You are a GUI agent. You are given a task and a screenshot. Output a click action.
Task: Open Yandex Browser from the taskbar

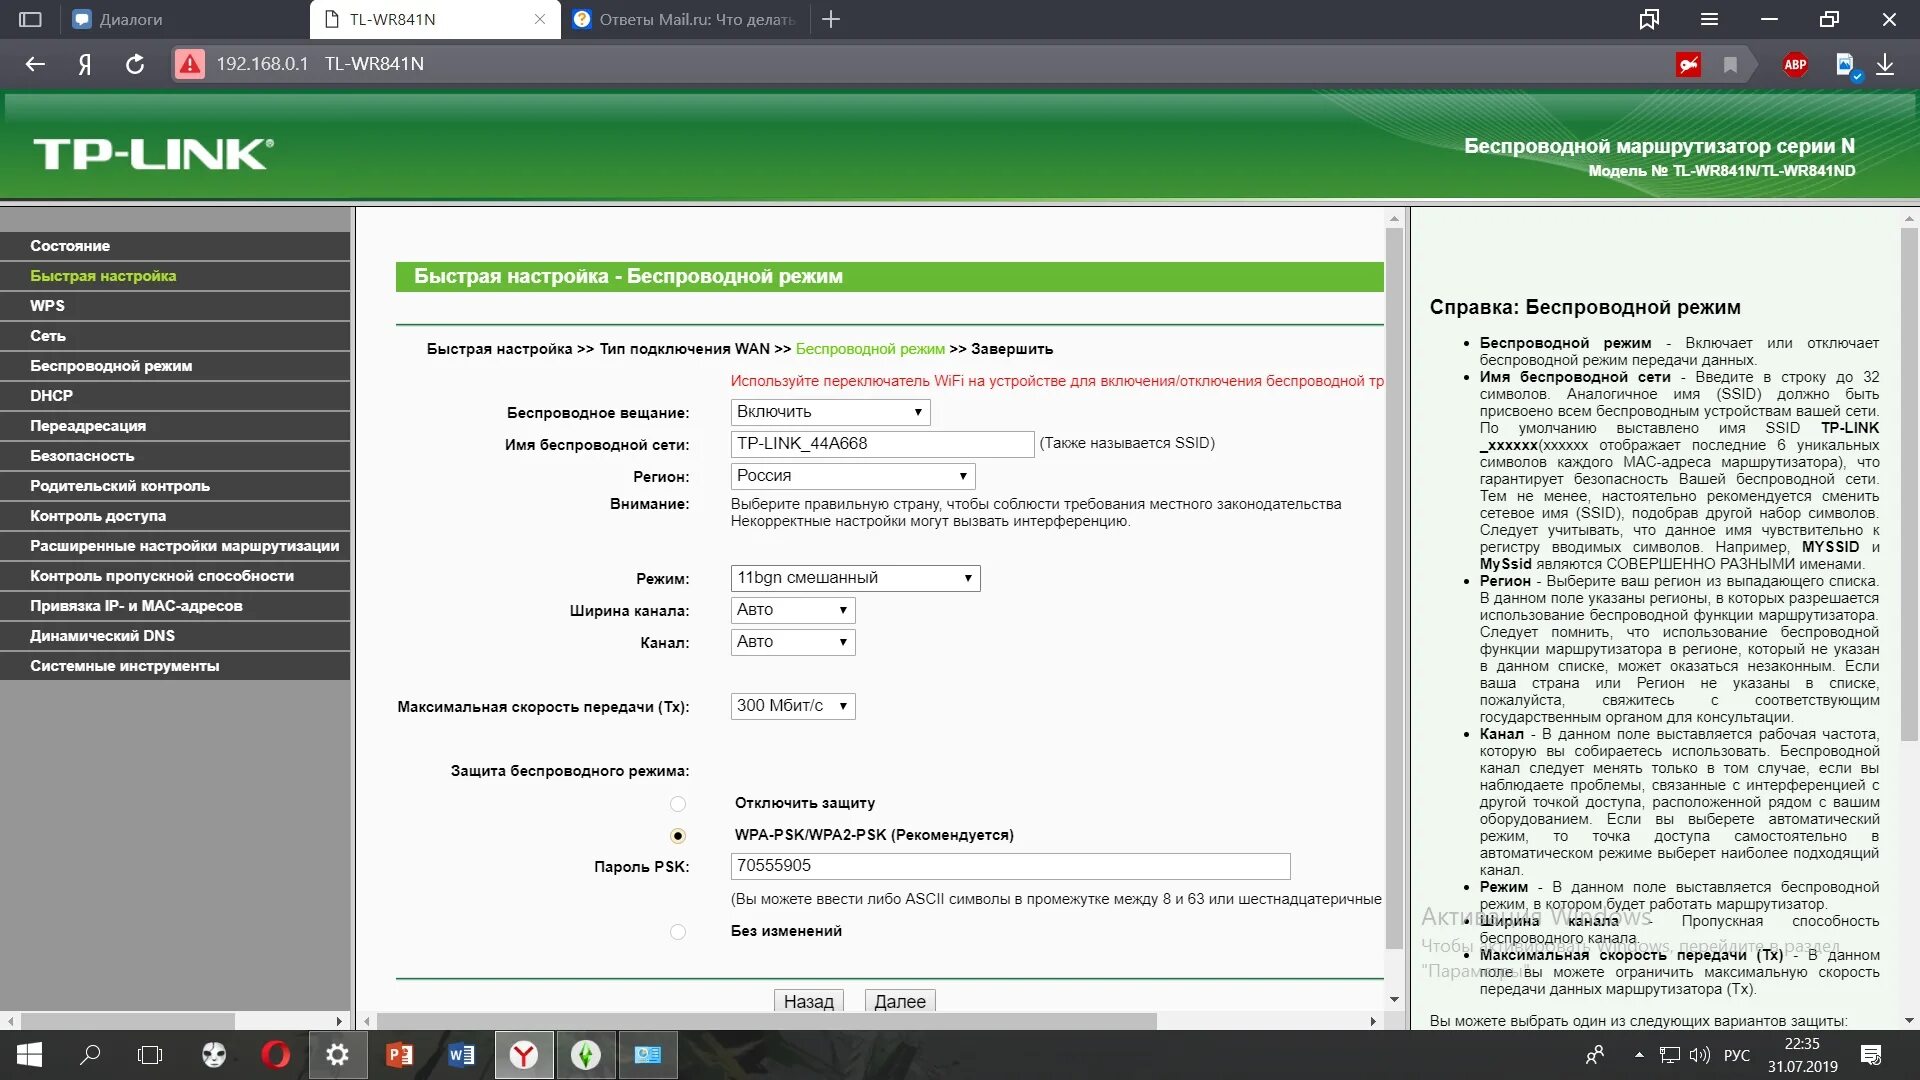(524, 1055)
